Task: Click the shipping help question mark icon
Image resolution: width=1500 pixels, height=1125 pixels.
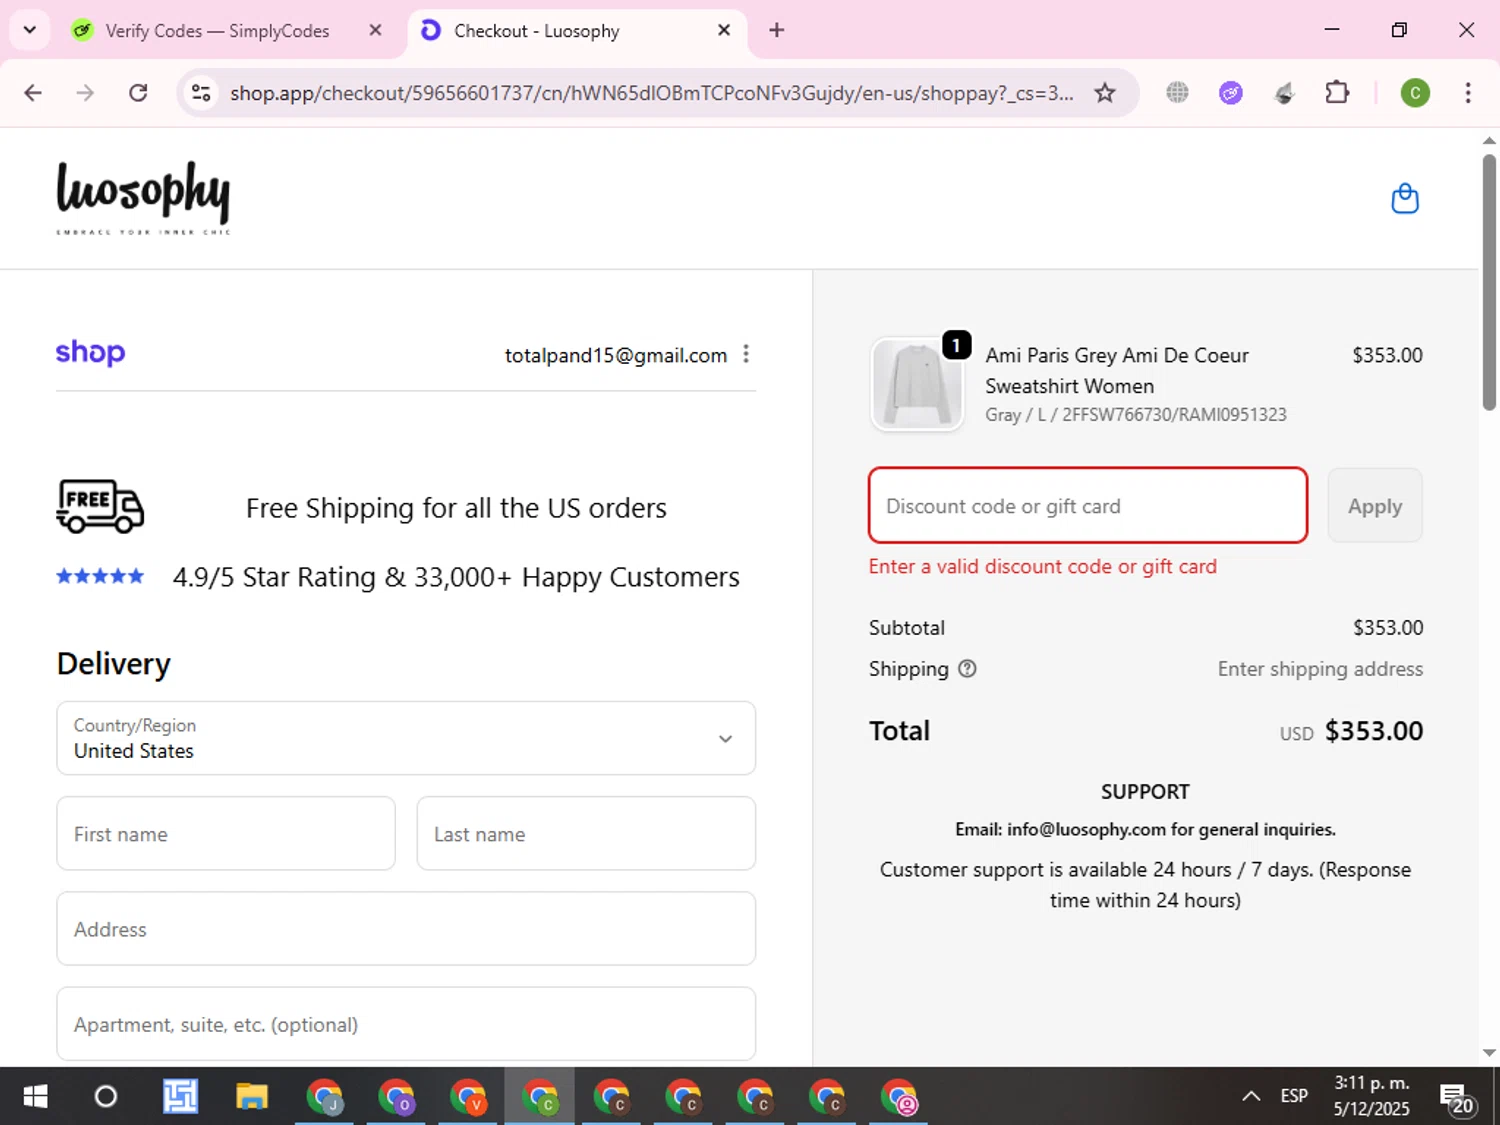Action: [x=967, y=669]
